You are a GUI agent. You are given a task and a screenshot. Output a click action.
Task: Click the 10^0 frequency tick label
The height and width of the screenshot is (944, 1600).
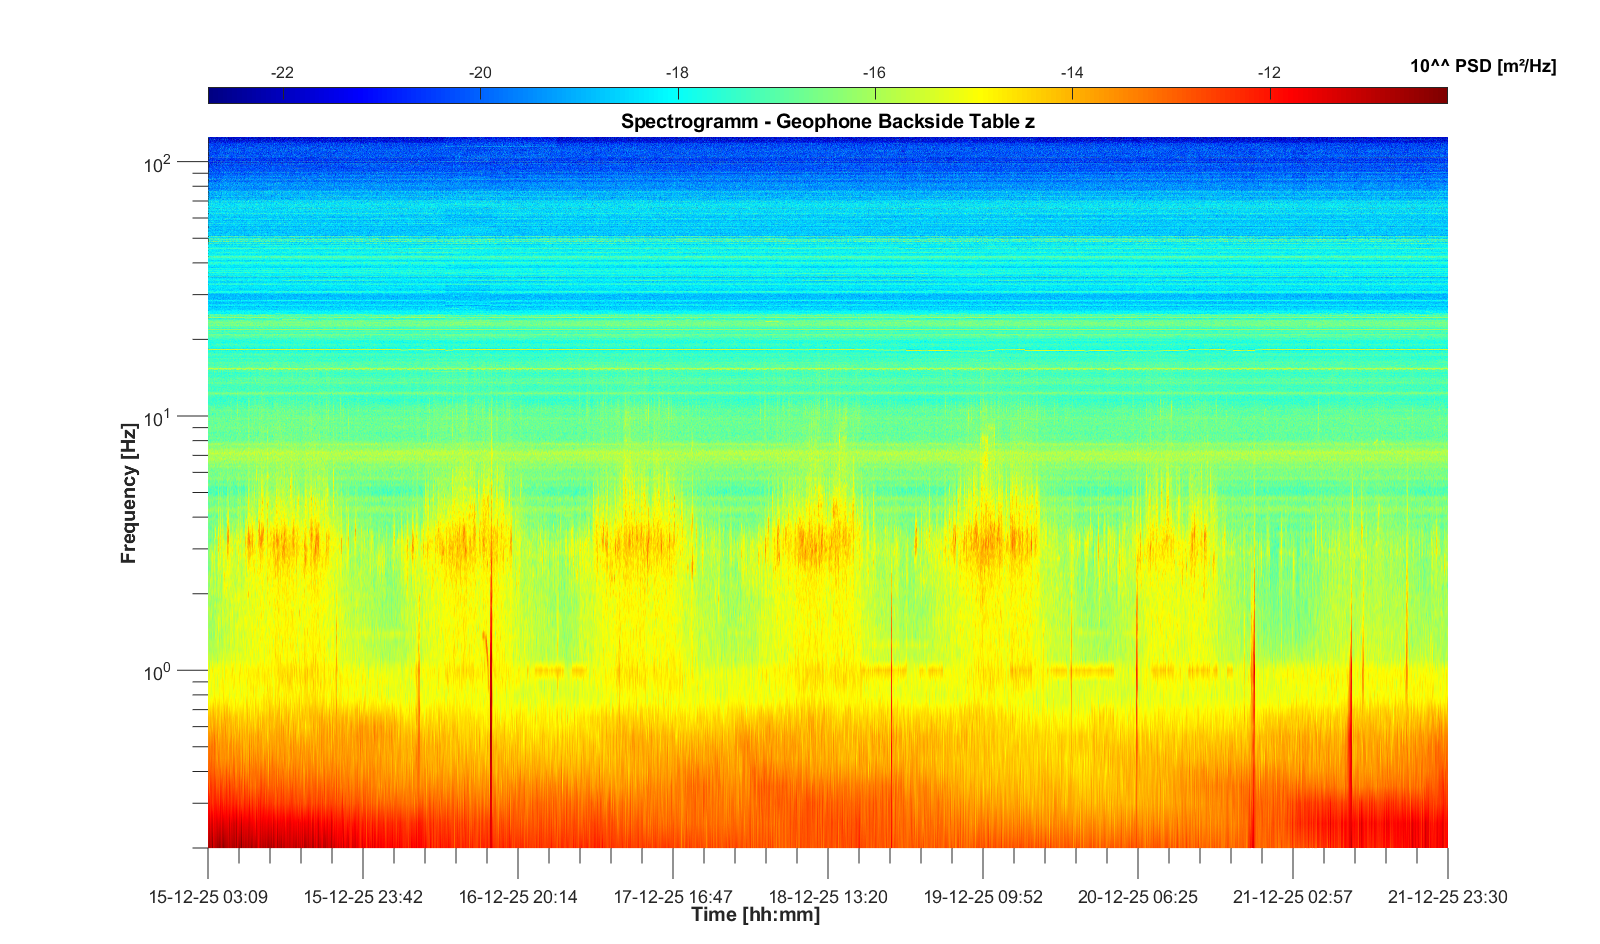(x=159, y=671)
